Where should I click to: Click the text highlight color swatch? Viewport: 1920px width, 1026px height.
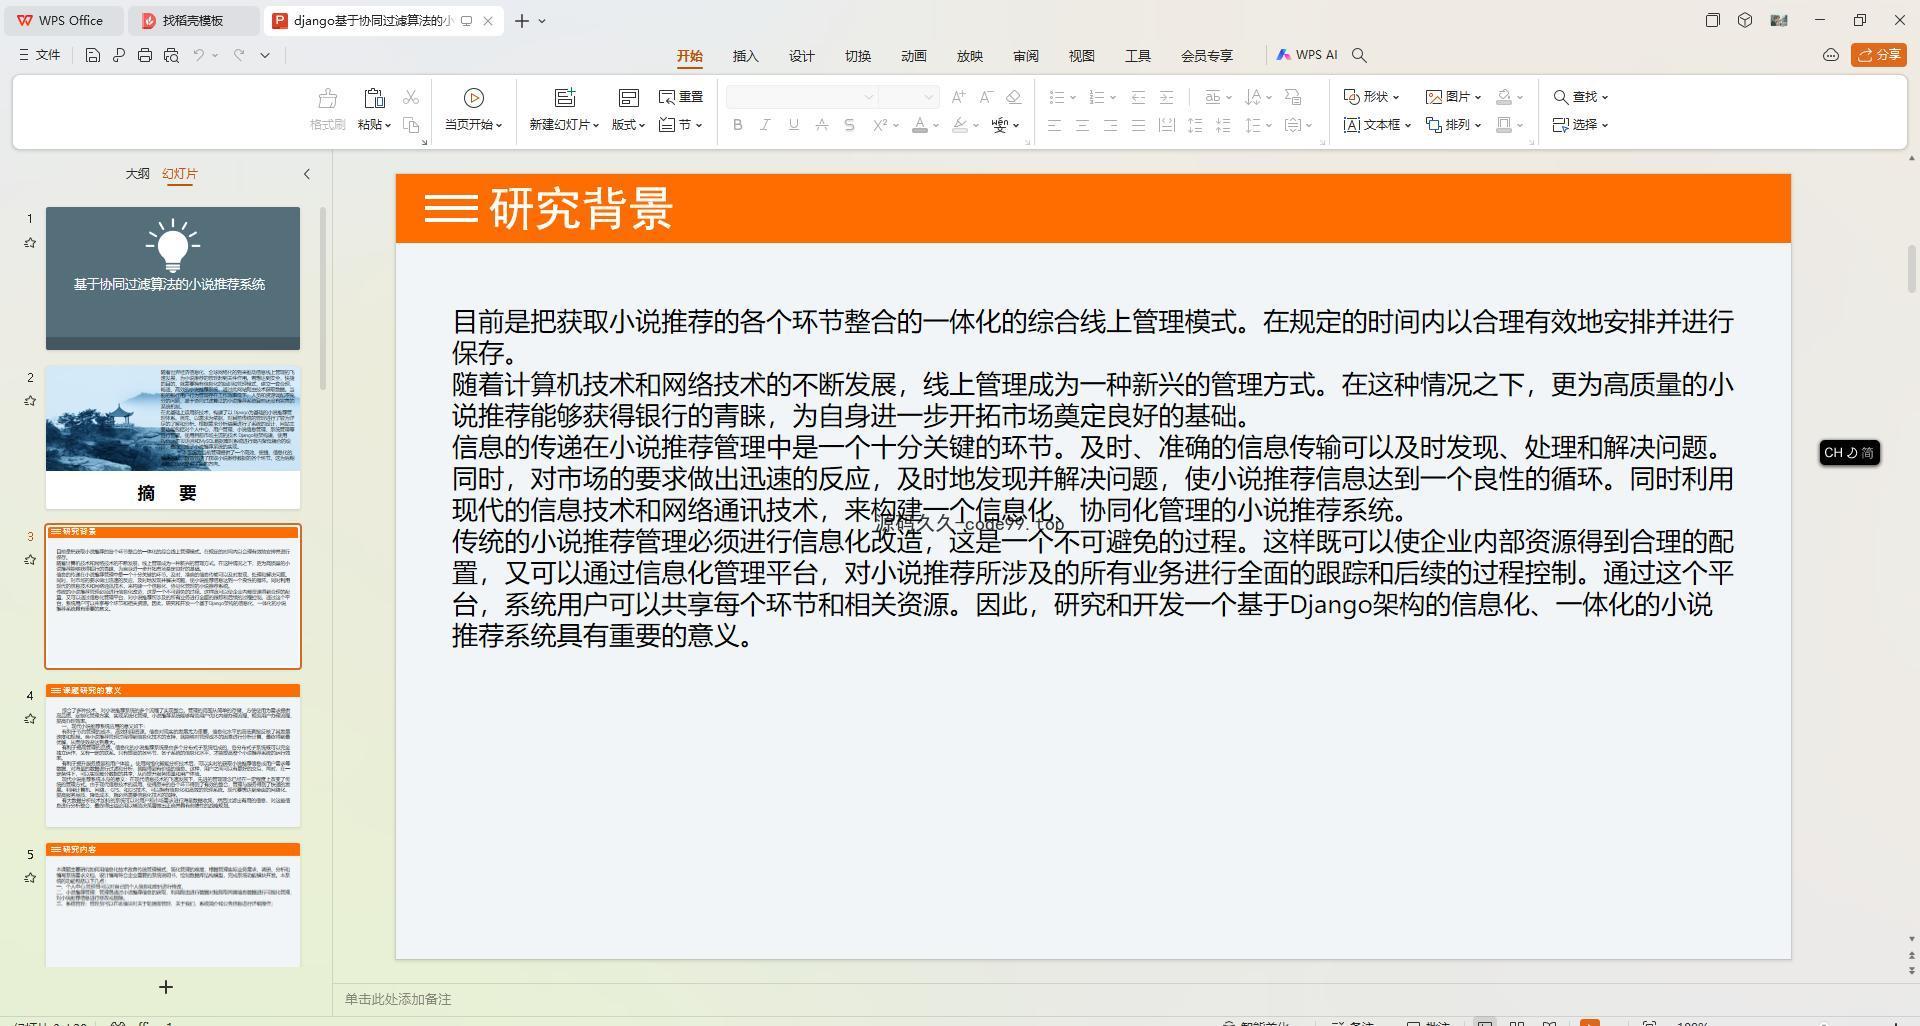pyautogui.click(x=960, y=125)
